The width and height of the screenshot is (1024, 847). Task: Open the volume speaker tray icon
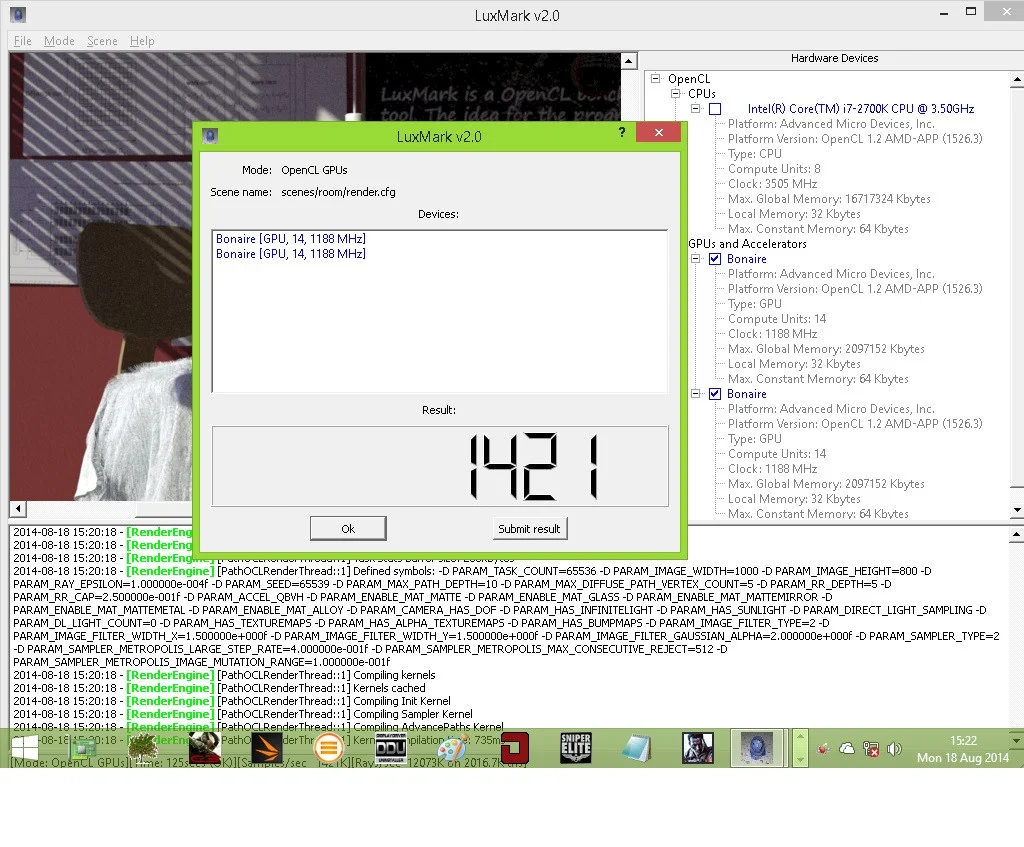pos(894,749)
